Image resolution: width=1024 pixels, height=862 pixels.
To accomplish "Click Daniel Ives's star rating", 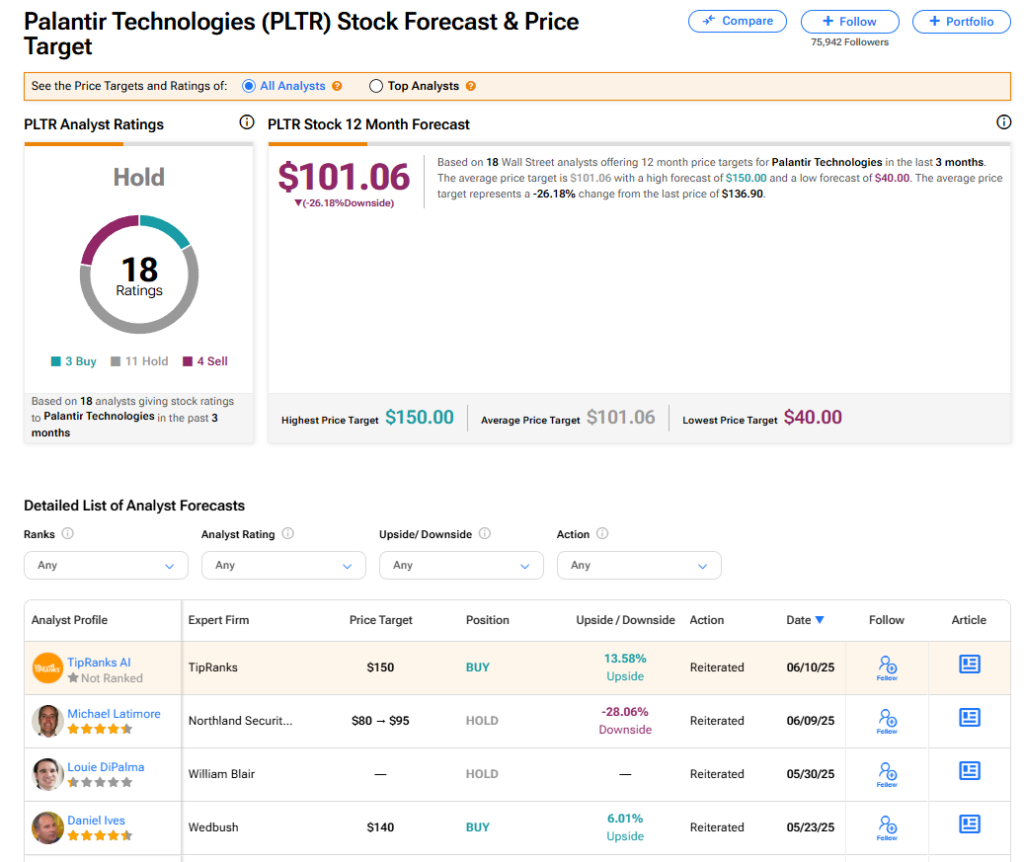I will point(100,836).
